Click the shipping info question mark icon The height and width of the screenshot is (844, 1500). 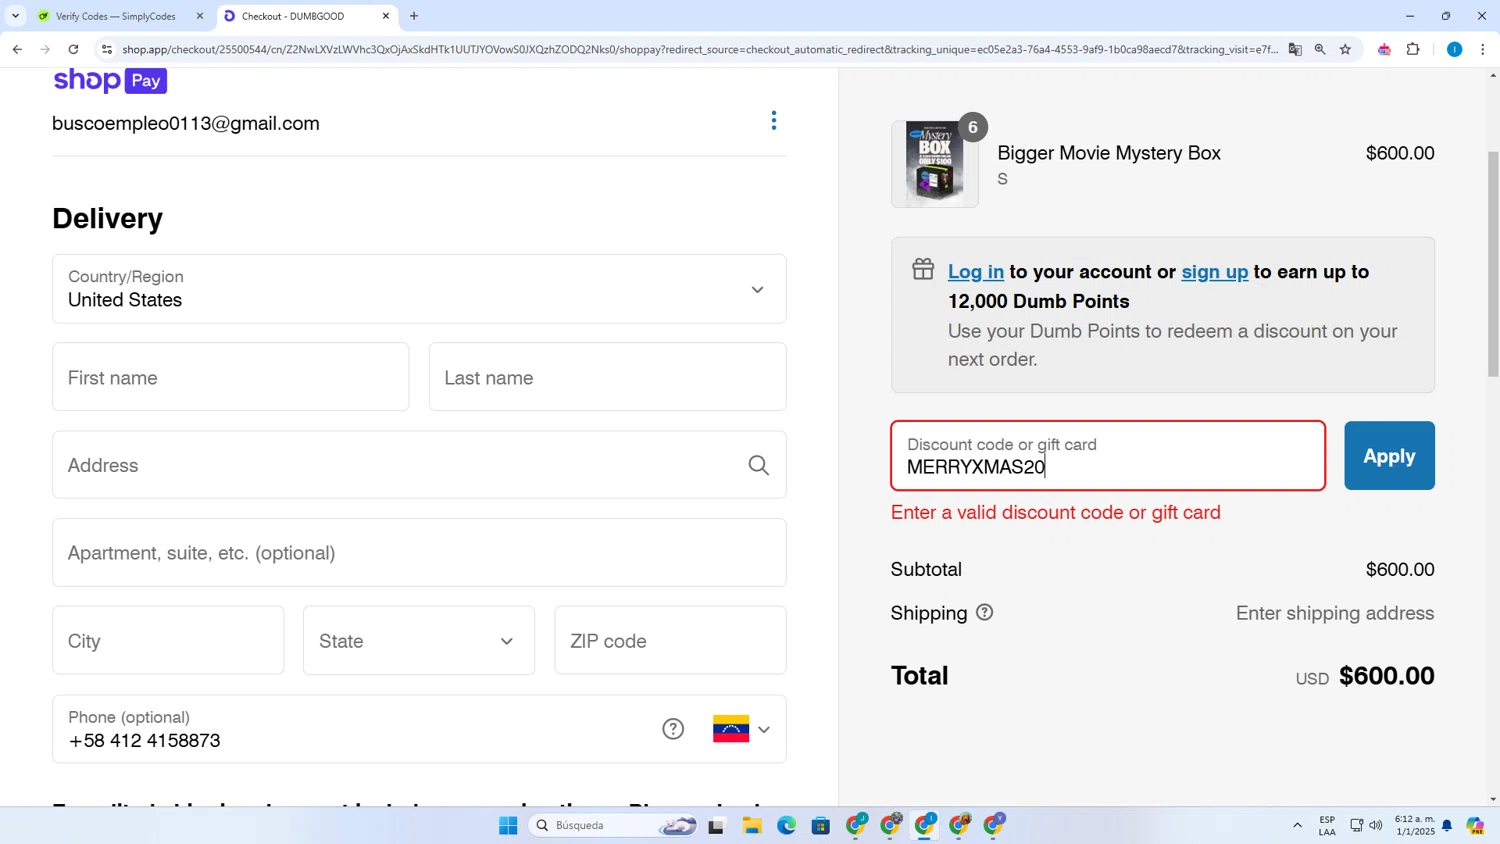point(985,613)
